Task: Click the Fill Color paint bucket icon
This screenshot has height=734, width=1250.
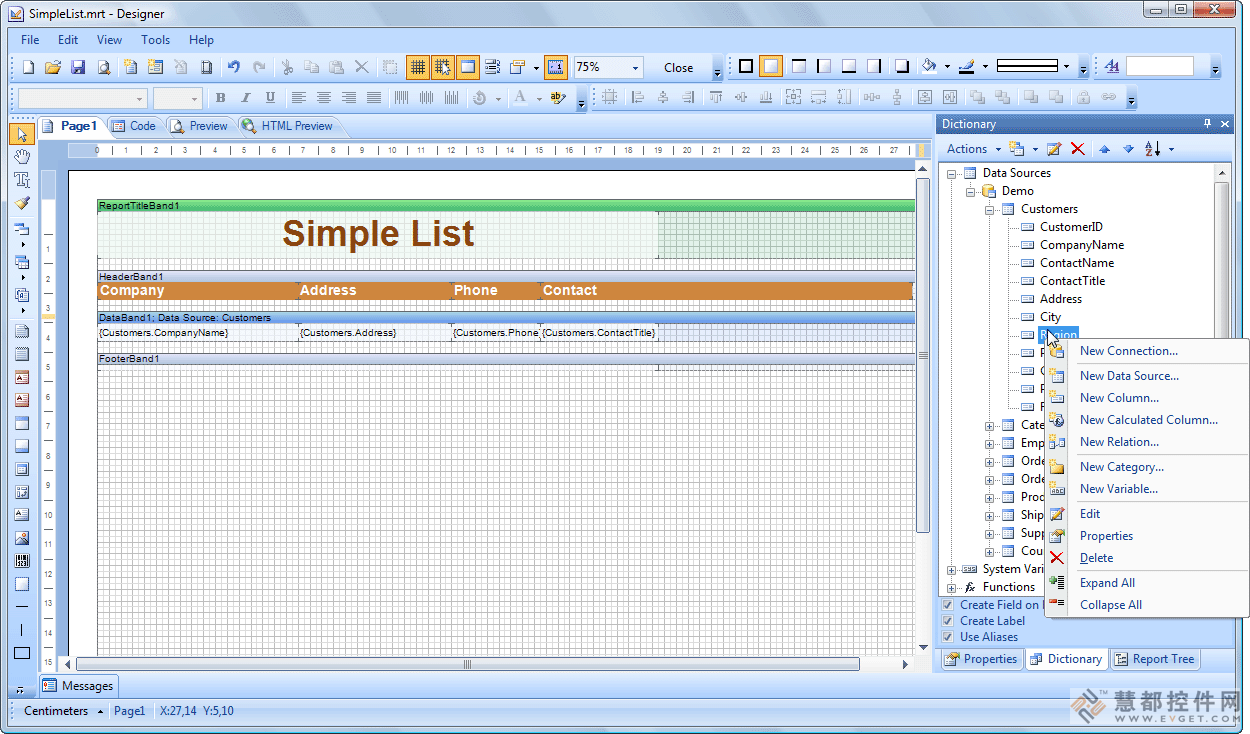Action: tap(929, 67)
